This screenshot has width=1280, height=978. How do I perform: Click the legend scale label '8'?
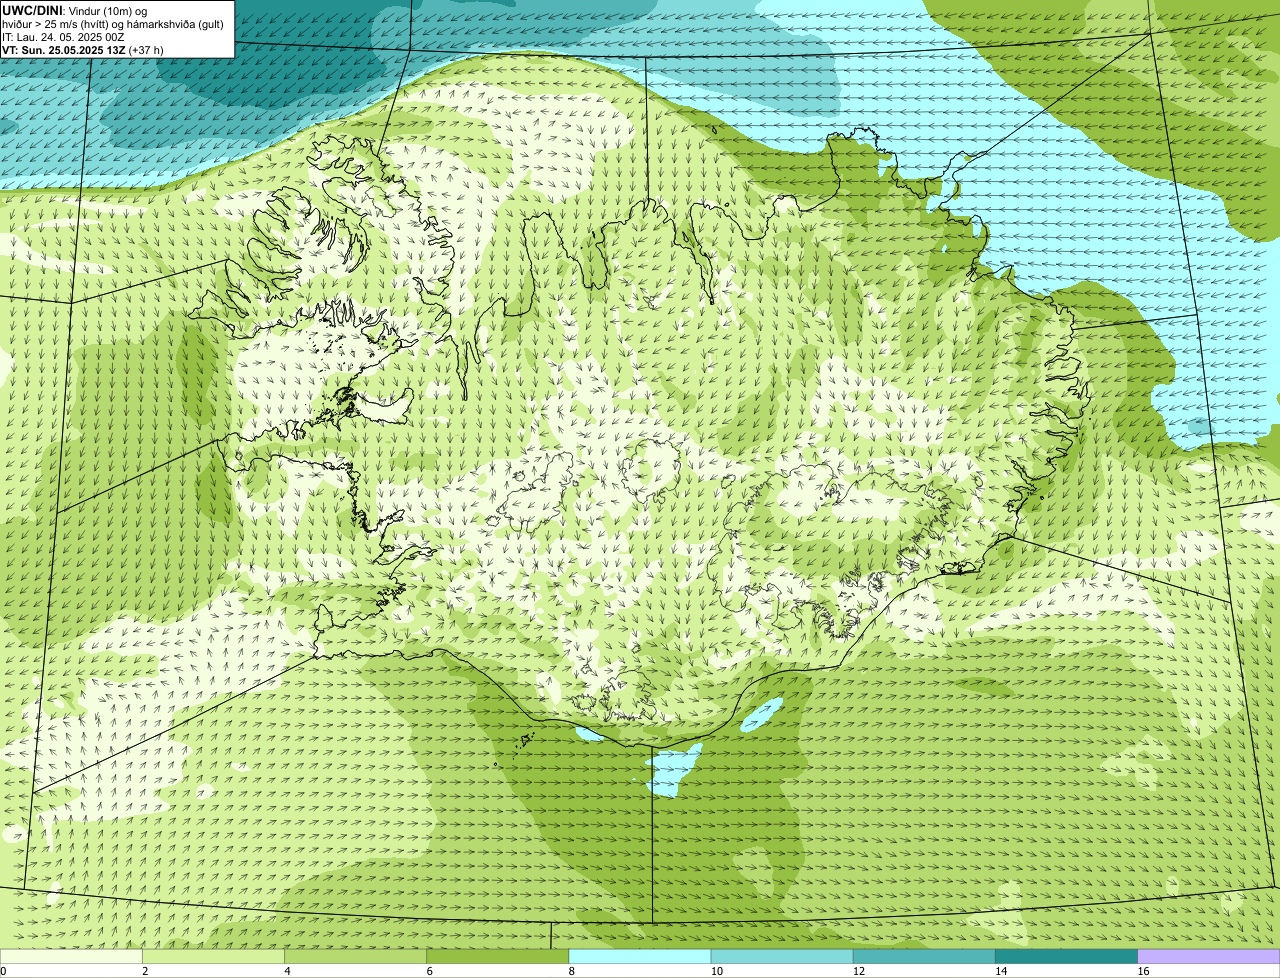click(x=571, y=971)
